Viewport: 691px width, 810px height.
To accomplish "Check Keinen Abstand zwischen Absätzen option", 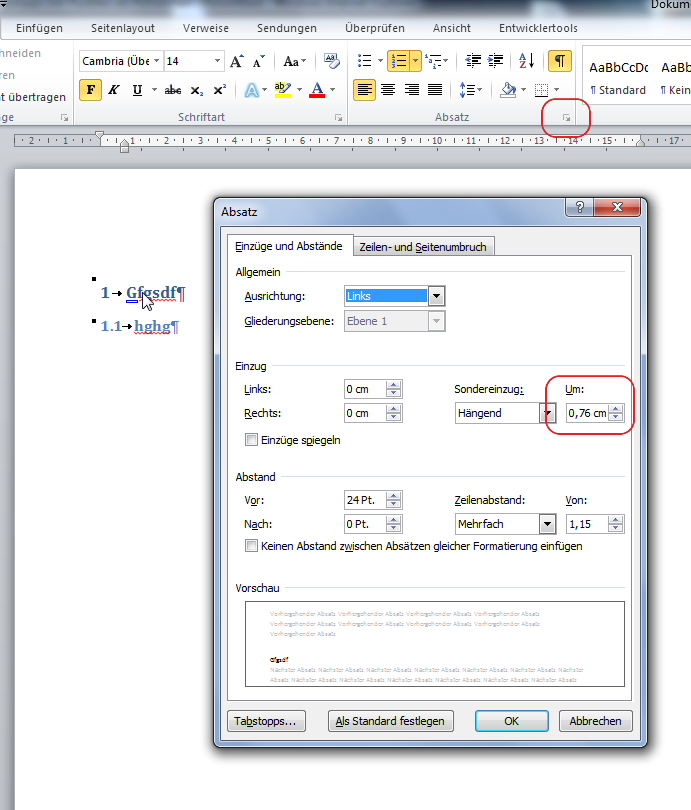I will click(x=252, y=546).
